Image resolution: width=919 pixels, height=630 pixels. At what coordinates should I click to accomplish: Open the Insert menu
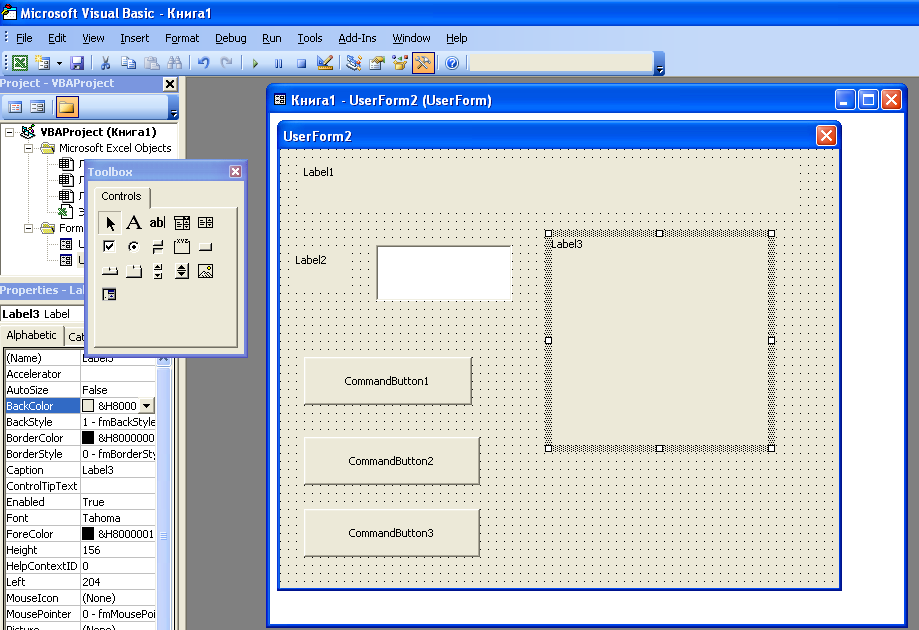(135, 38)
